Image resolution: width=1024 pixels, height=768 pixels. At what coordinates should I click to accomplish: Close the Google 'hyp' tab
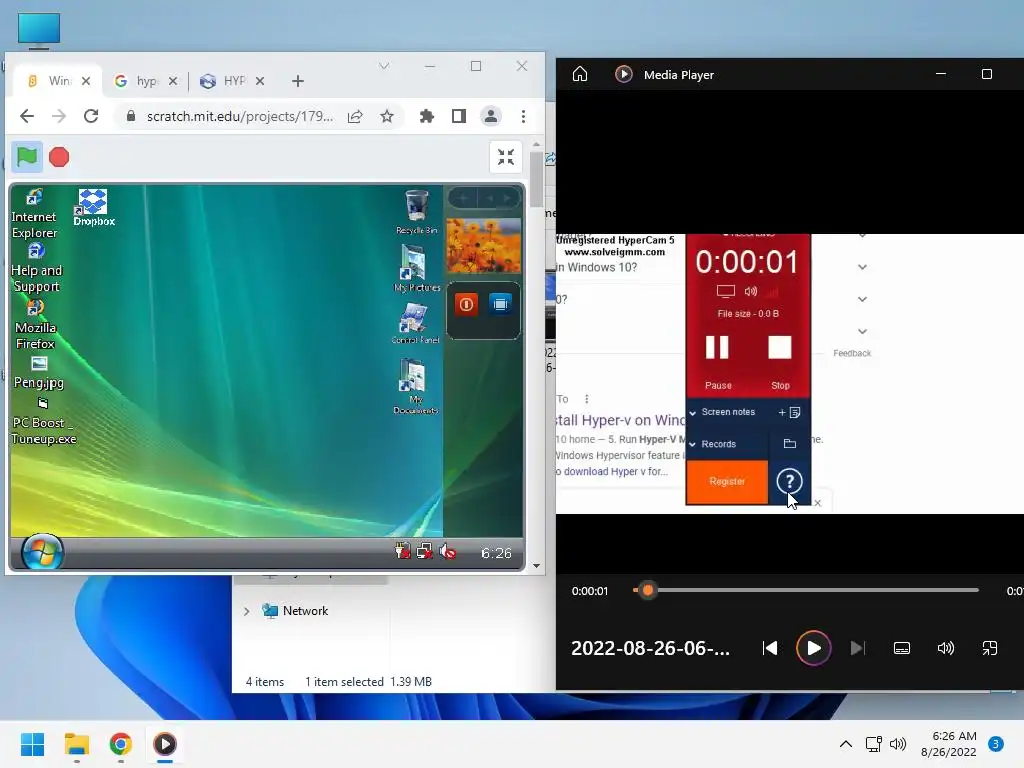pos(172,81)
